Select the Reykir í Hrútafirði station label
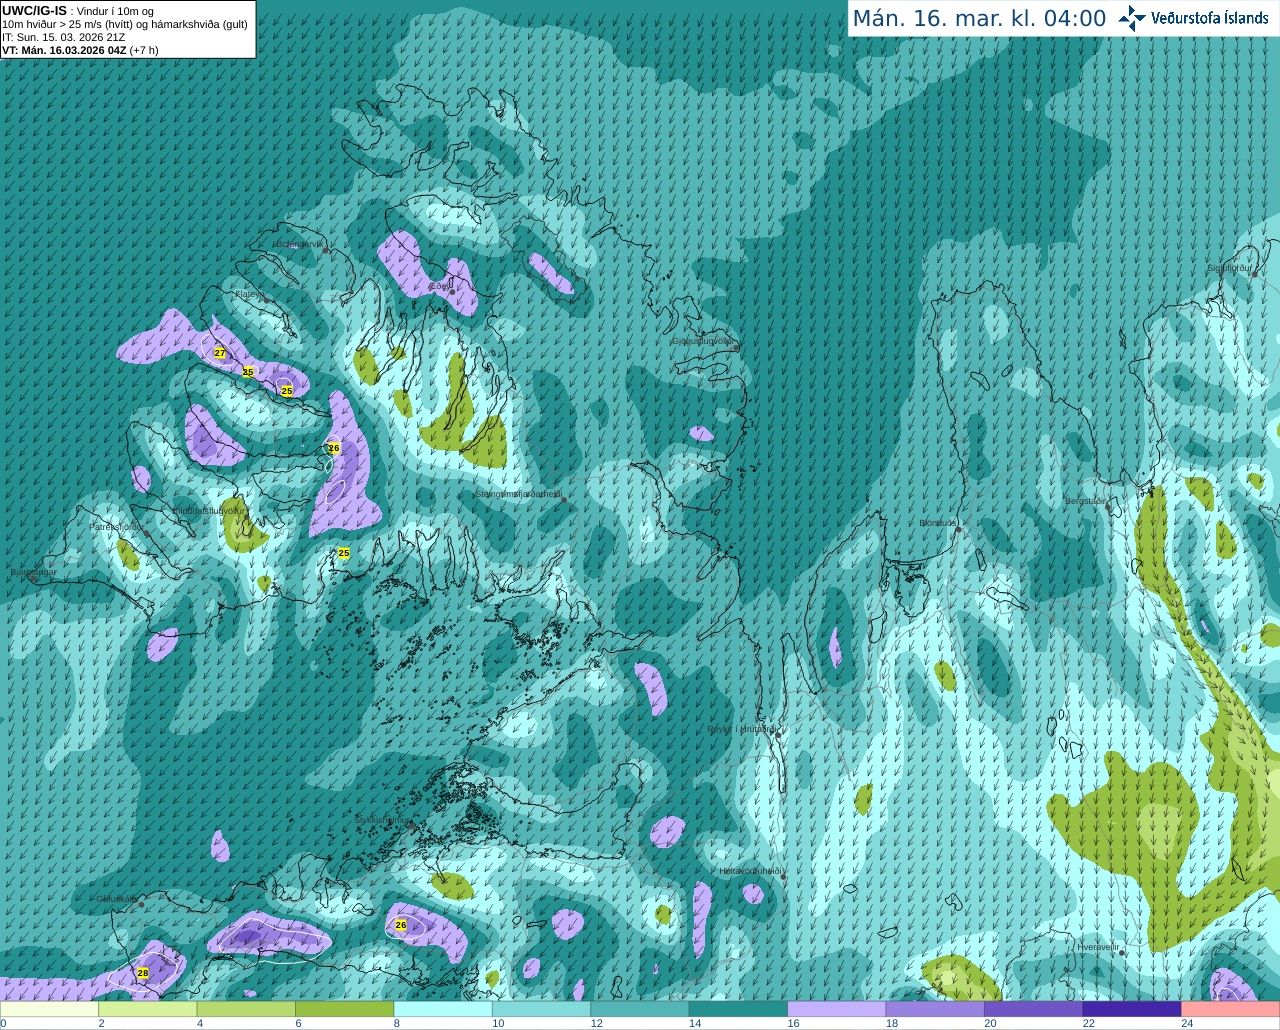Image resolution: width=1280 pixels, height=1030 pixels. click(741, 729)
